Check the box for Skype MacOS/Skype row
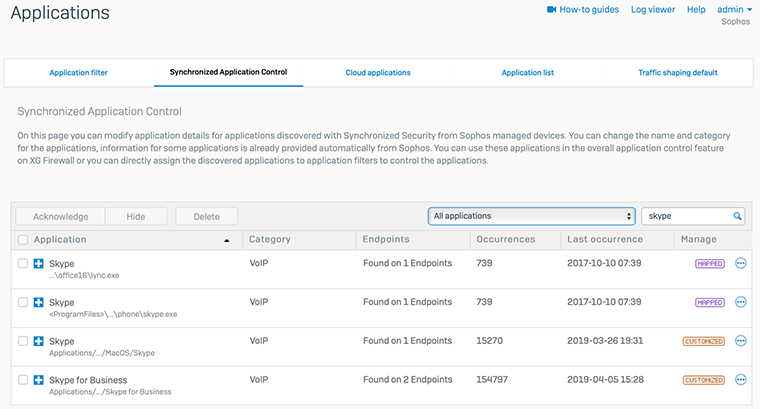The image size is (760, 409). [23, 341]
